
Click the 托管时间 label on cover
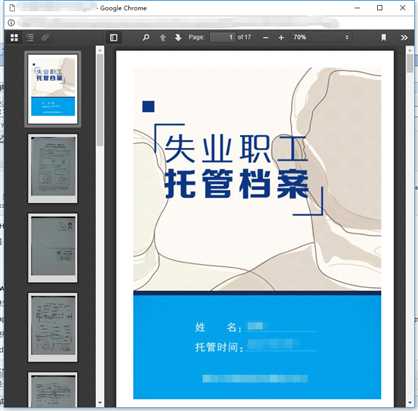tap(219, 347)
